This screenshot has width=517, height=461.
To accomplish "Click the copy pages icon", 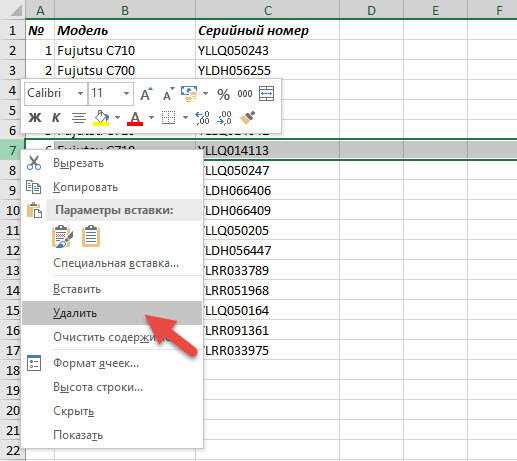I will point(34,187).
